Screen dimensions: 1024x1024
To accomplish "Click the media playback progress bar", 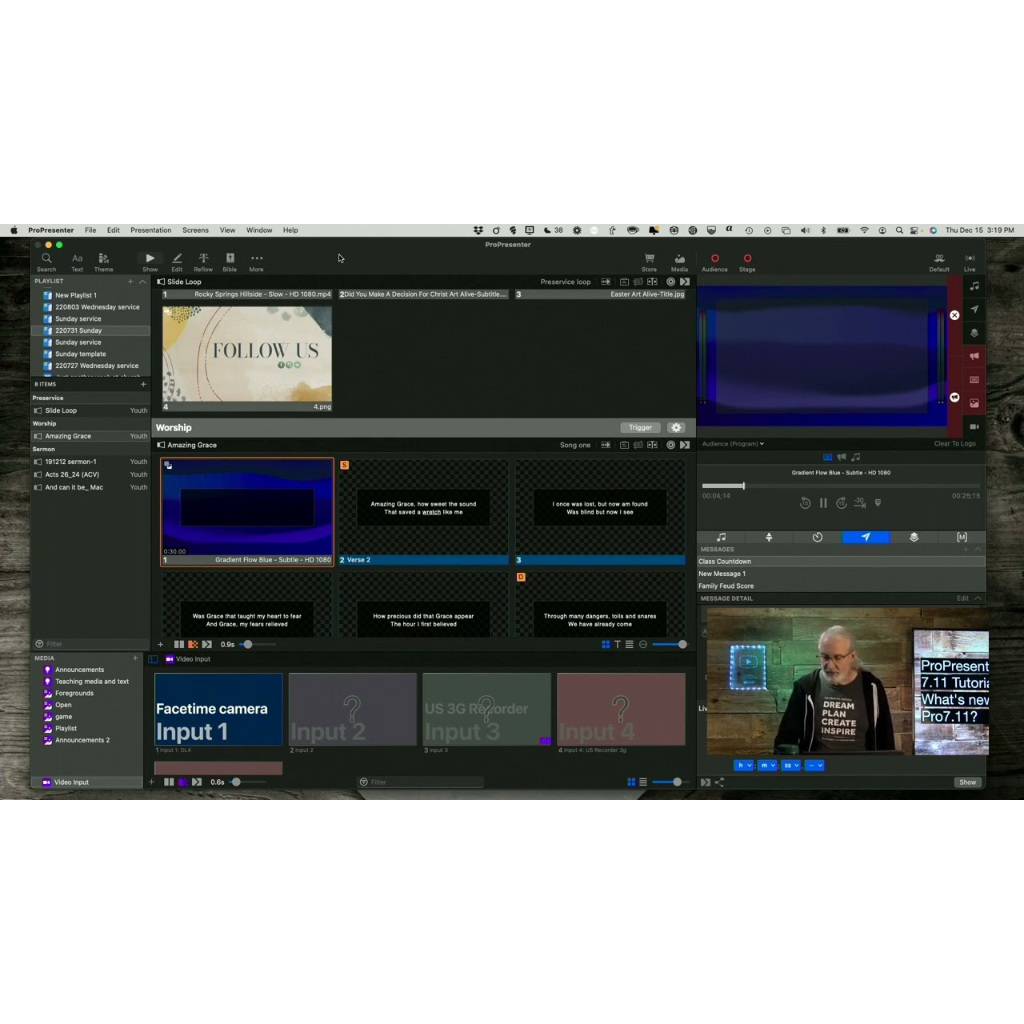I will coord(838,486).
